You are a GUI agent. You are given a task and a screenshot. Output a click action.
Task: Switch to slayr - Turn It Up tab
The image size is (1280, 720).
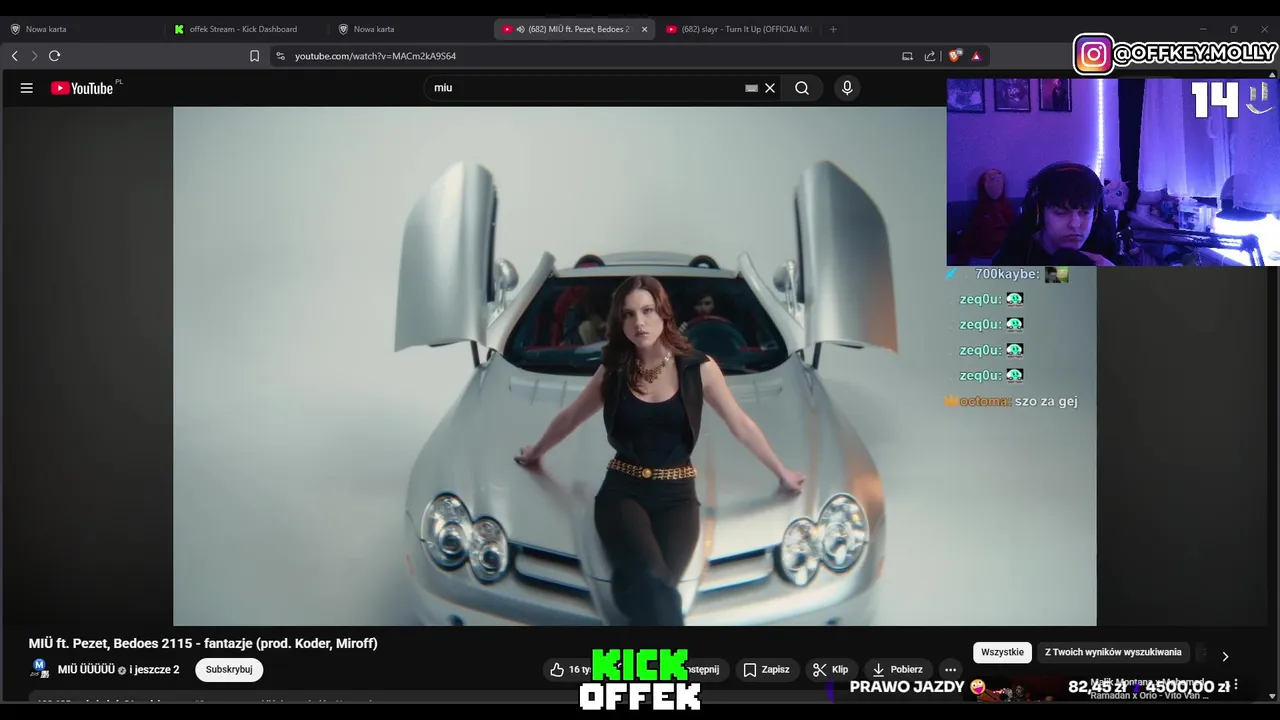click(738, 29)
